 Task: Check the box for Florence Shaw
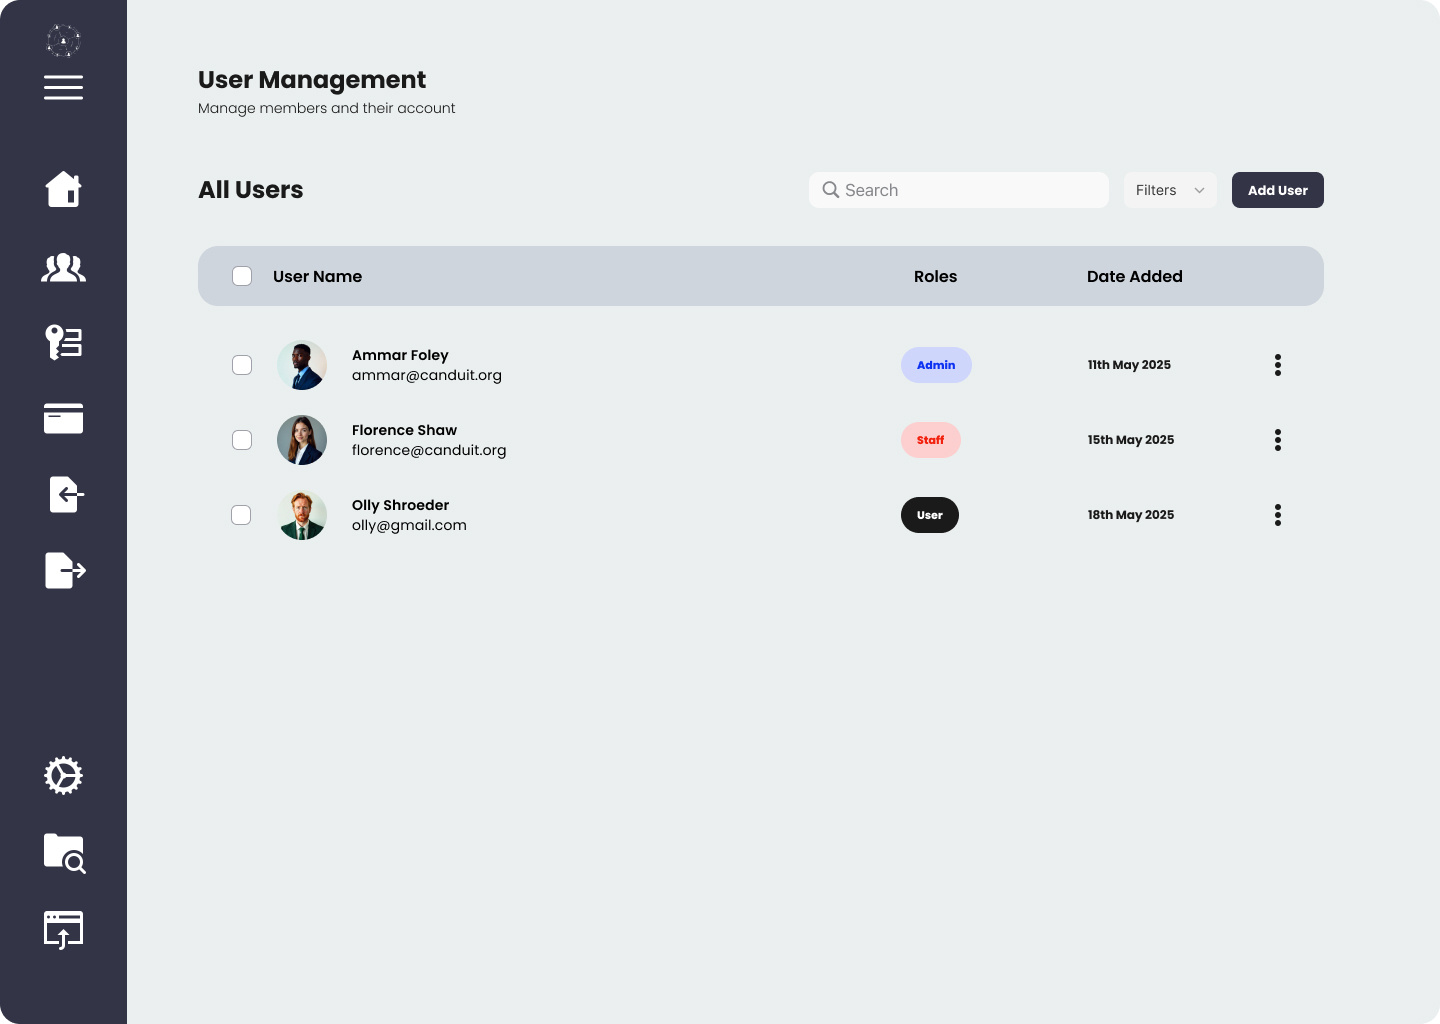point(242,440)
